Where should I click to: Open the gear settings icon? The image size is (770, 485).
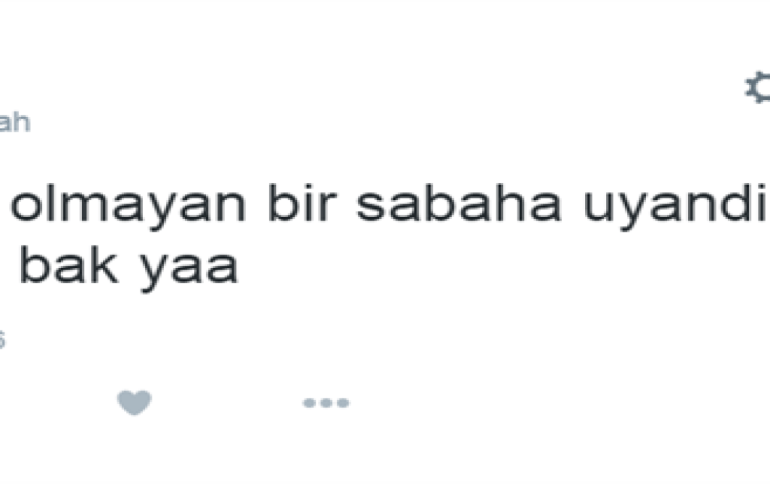(x=758, y=87)
